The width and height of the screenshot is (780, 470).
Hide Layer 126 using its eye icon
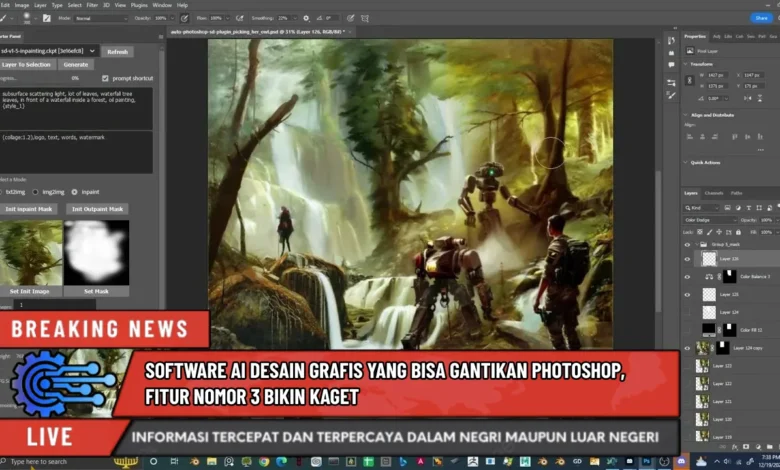click(x=687, y=259)
